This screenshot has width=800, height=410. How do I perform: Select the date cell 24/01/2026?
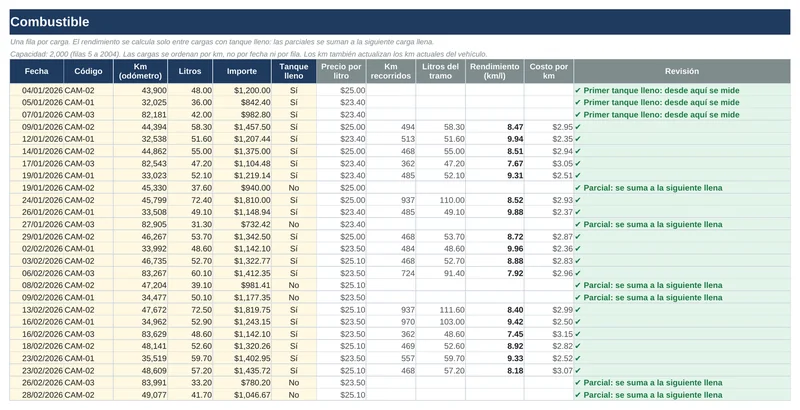pos(37,200)
